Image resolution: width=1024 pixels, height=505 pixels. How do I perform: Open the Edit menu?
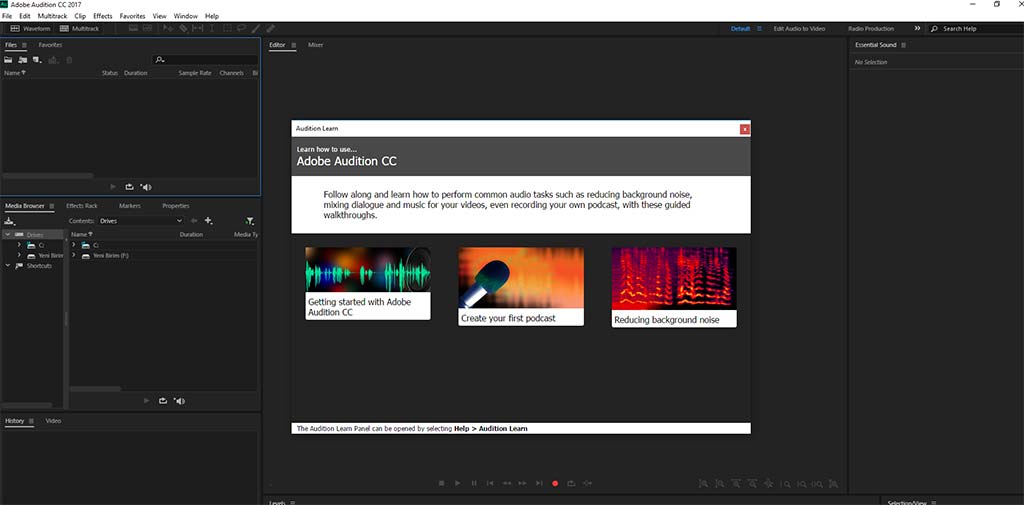coord(25,16)
